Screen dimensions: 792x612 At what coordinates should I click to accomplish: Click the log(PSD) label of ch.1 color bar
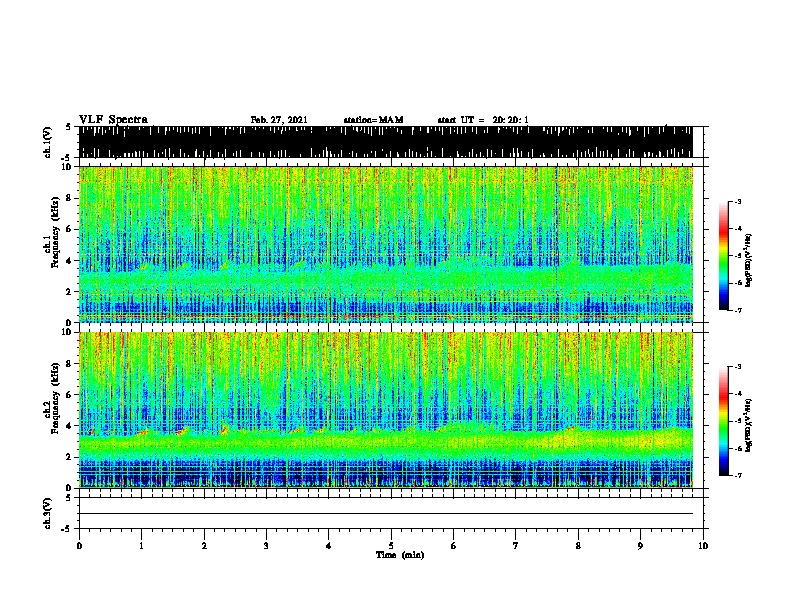pos(749,260)
